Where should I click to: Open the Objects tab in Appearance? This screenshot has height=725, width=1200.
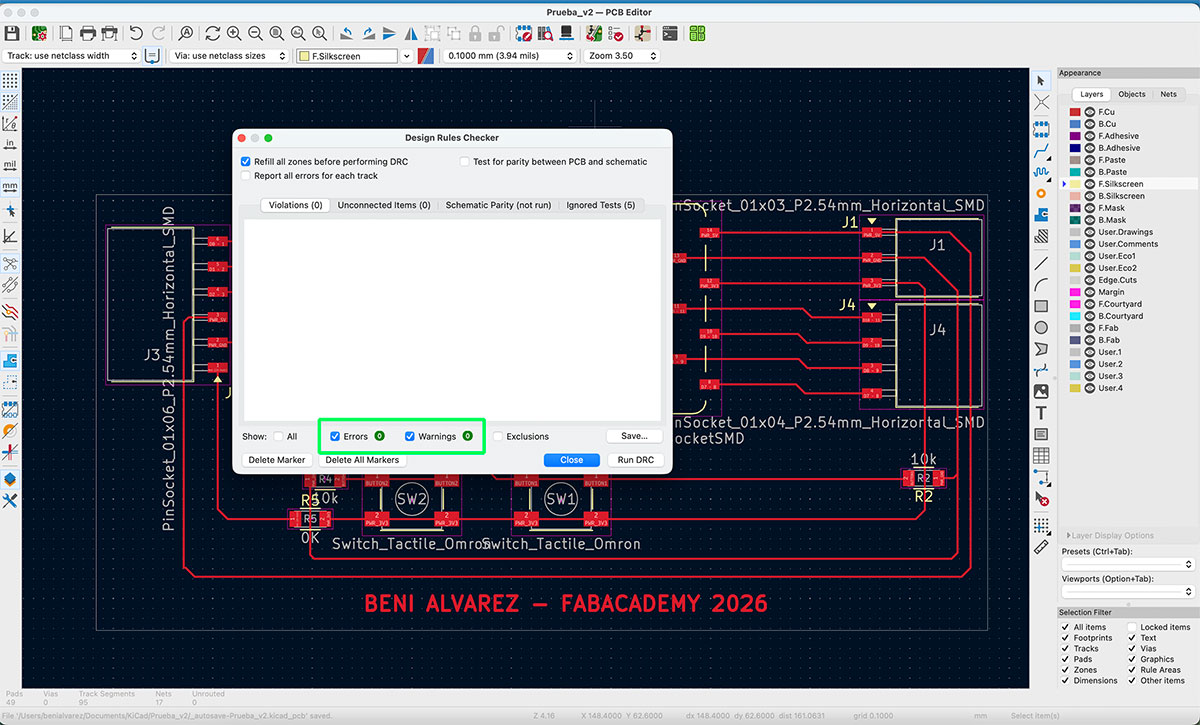click(x=1132, y=94)
